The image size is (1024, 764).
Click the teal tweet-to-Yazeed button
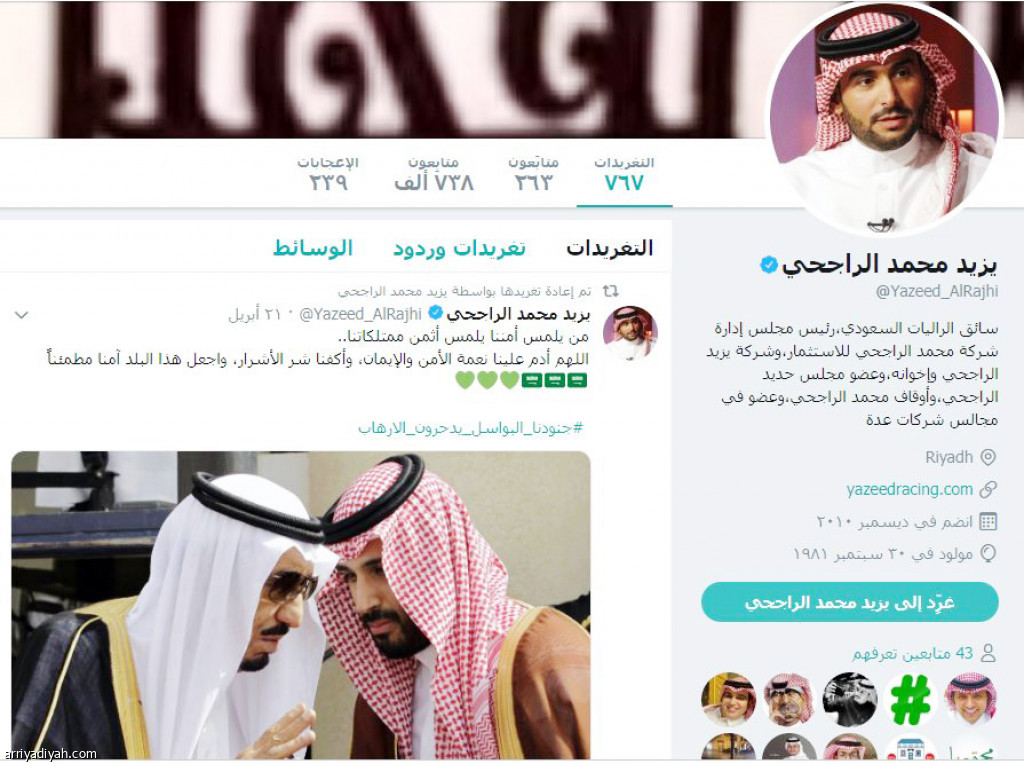(850, 602)
